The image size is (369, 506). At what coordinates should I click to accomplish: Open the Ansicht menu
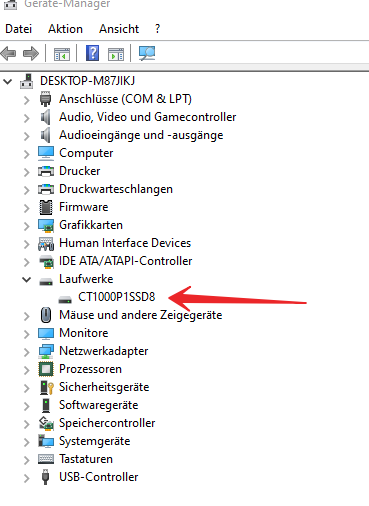click(119, 29)
